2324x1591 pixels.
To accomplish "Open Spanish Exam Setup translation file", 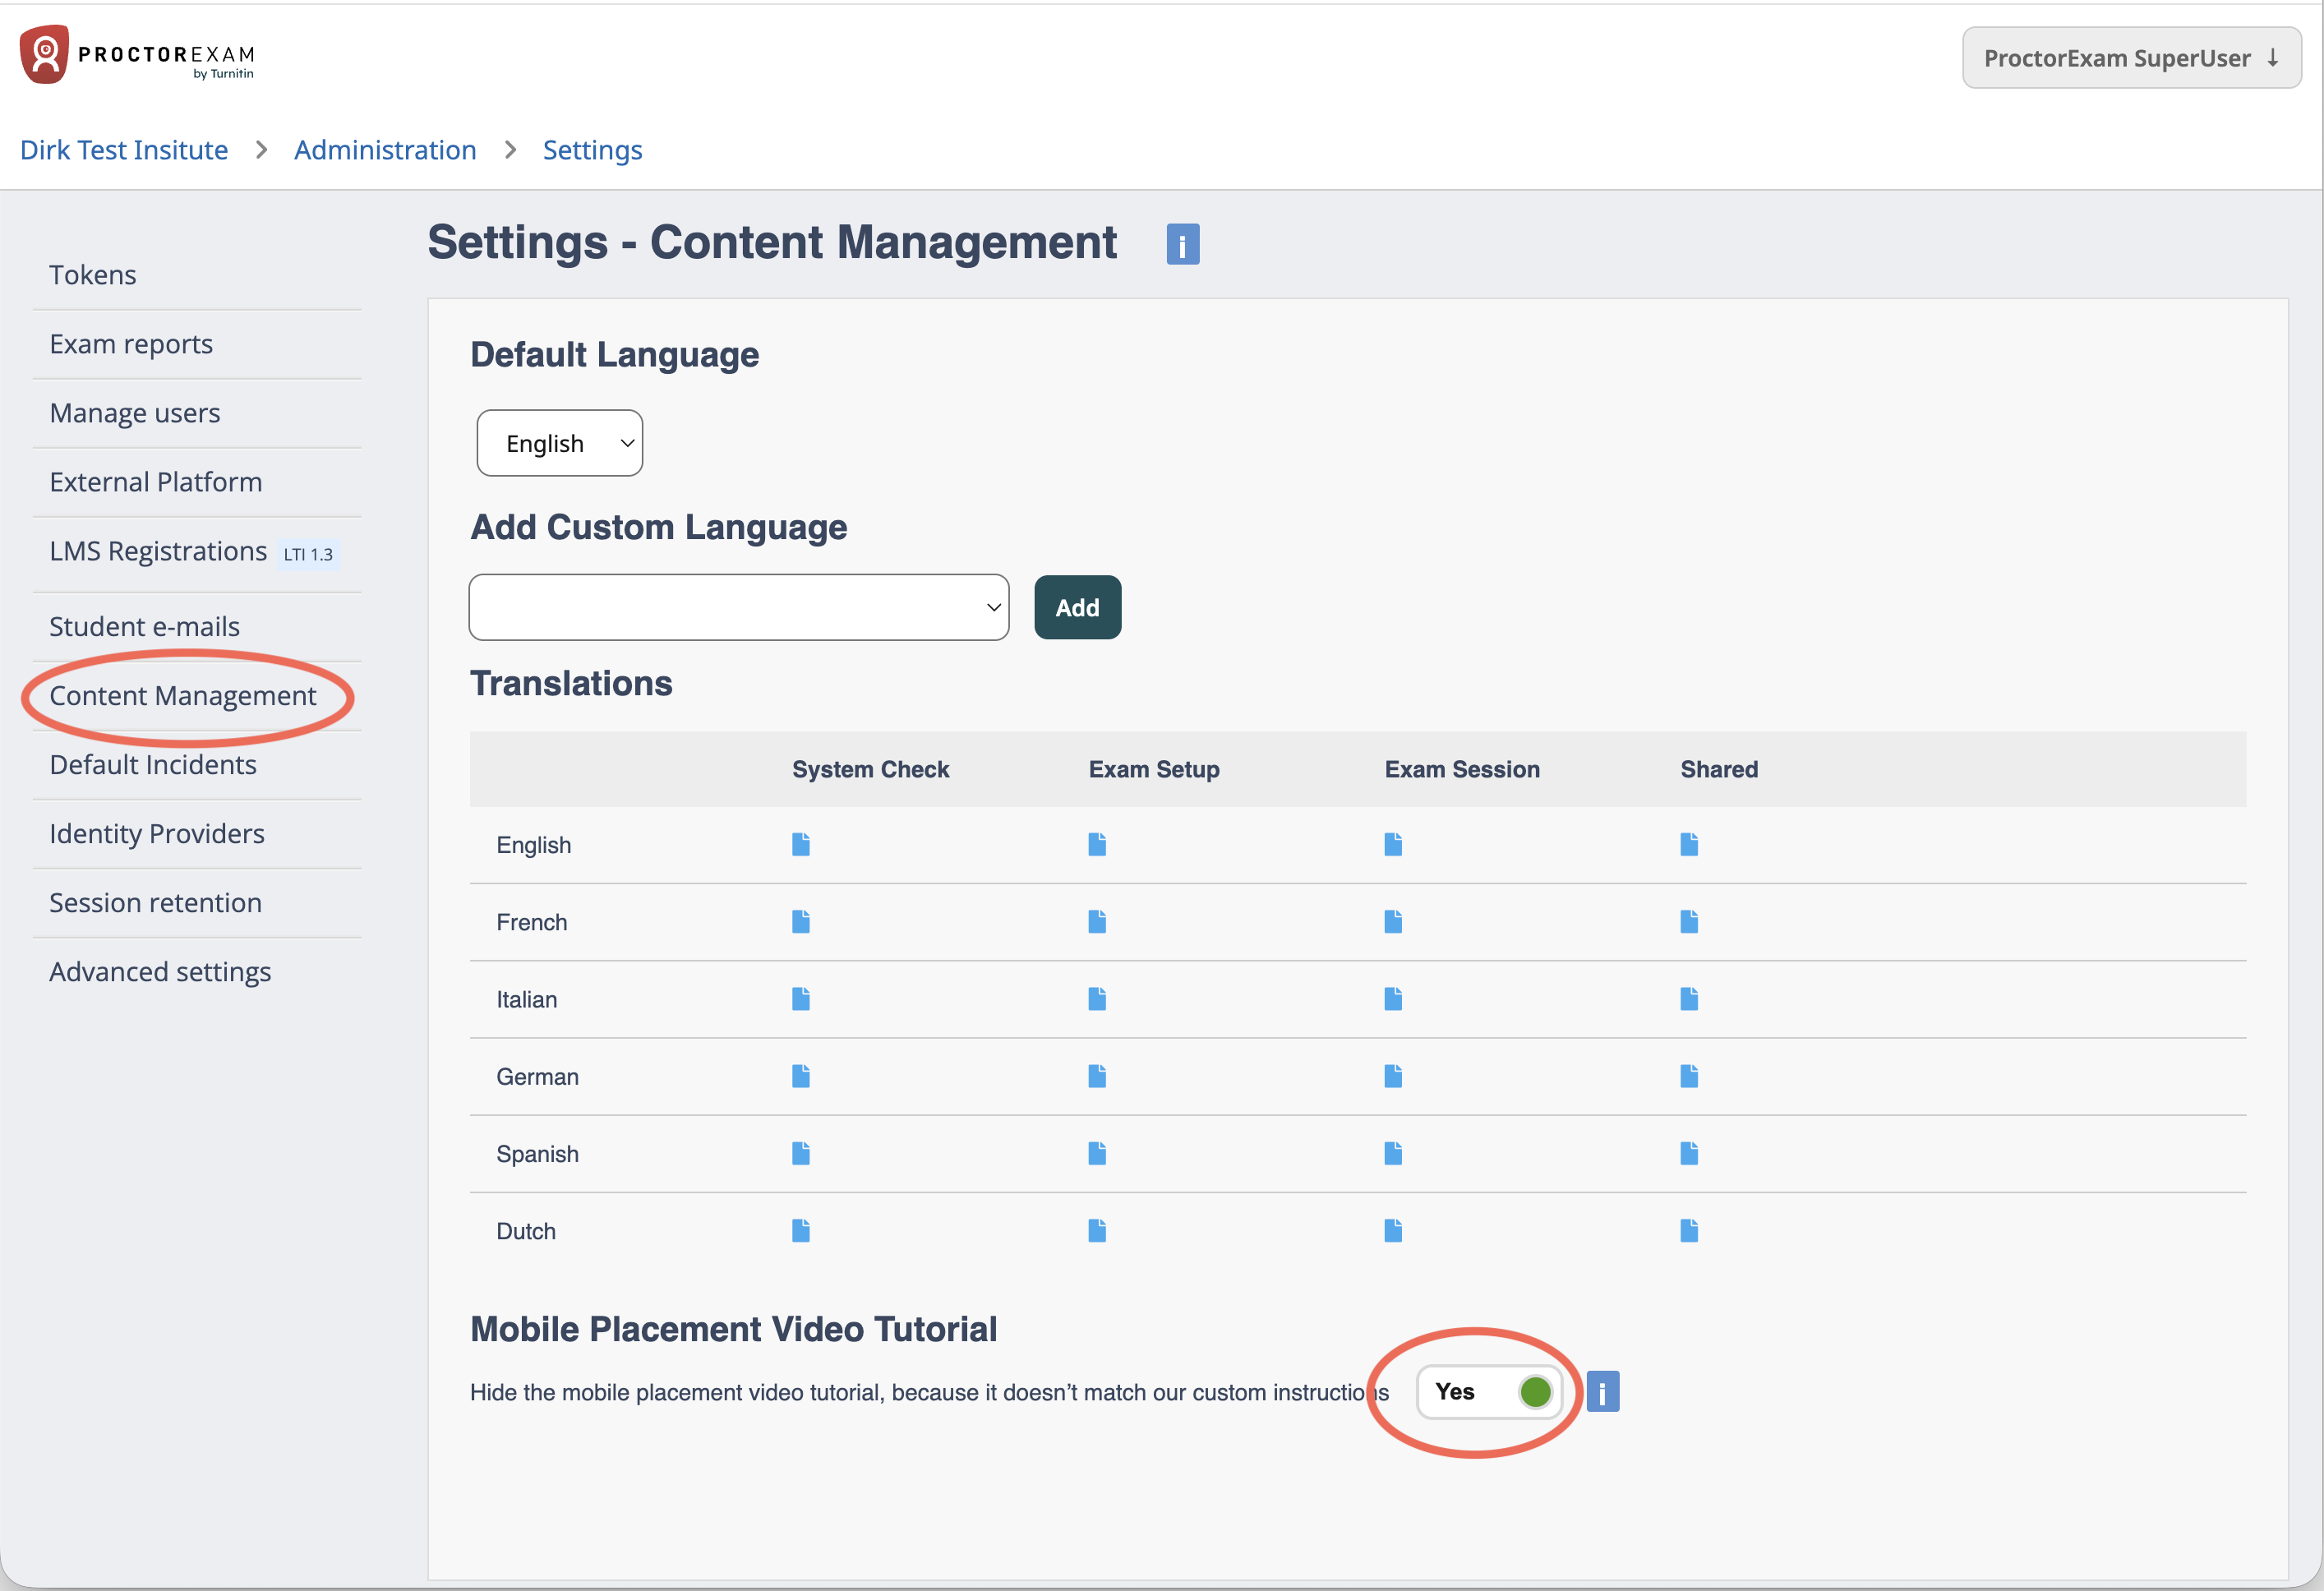I will tap(1097, 1154).
